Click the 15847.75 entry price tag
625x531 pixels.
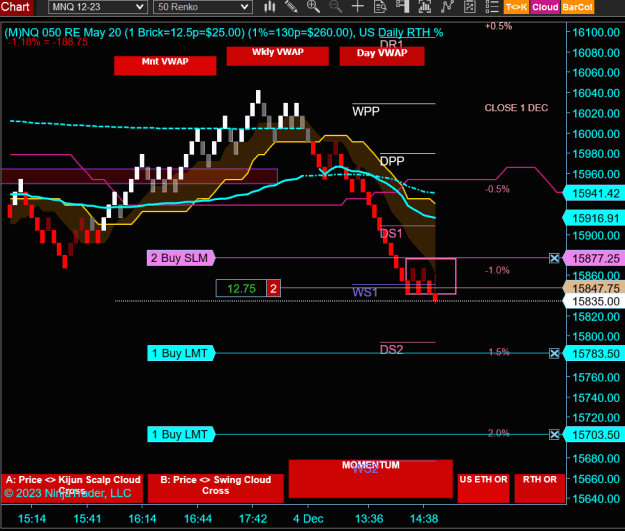(593, 288)
